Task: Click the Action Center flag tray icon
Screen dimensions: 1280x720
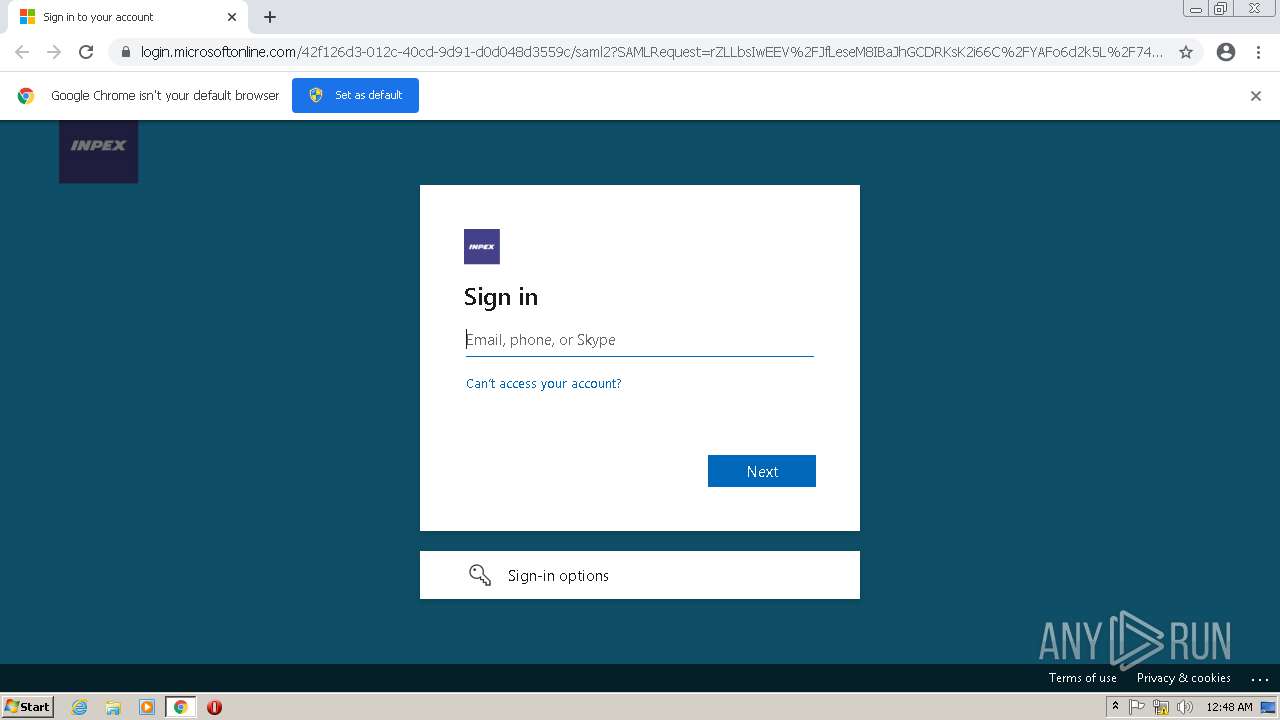Action: (1137, 707)
